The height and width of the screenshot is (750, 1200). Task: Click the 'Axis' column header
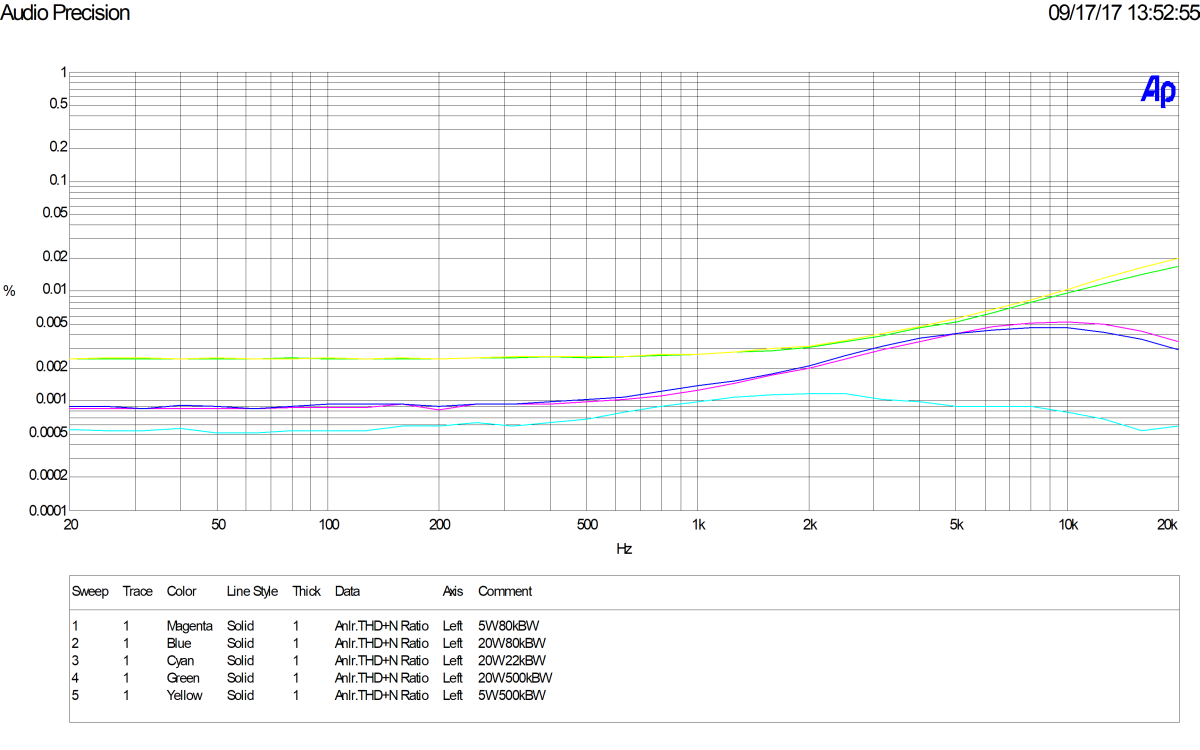(453, 592)
